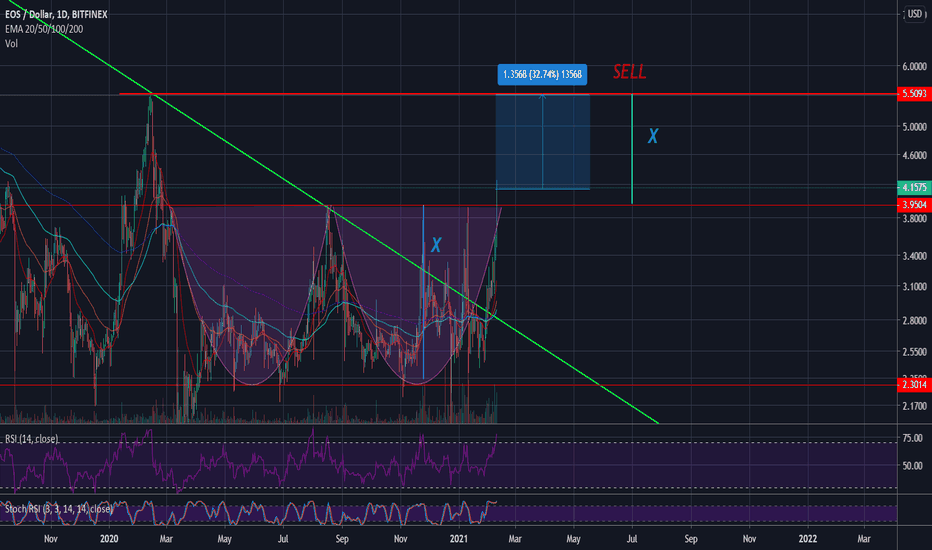Click the first Nov label on time axis
The image size is (932, 550).
[x=51, y=539]
